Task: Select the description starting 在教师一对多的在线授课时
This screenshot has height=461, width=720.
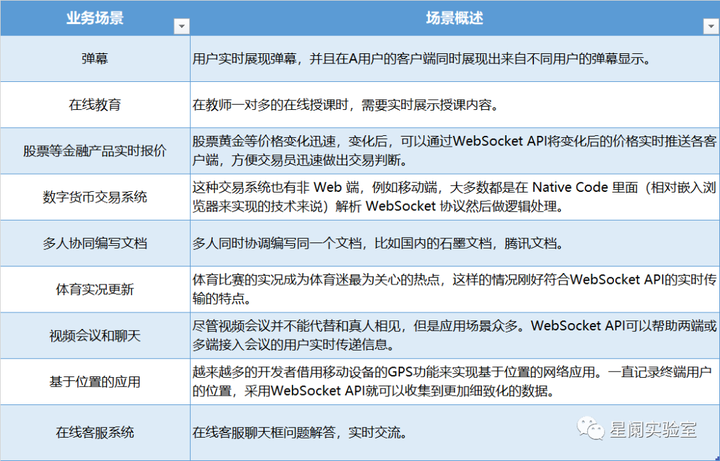Action: click(x=455, y=105)
